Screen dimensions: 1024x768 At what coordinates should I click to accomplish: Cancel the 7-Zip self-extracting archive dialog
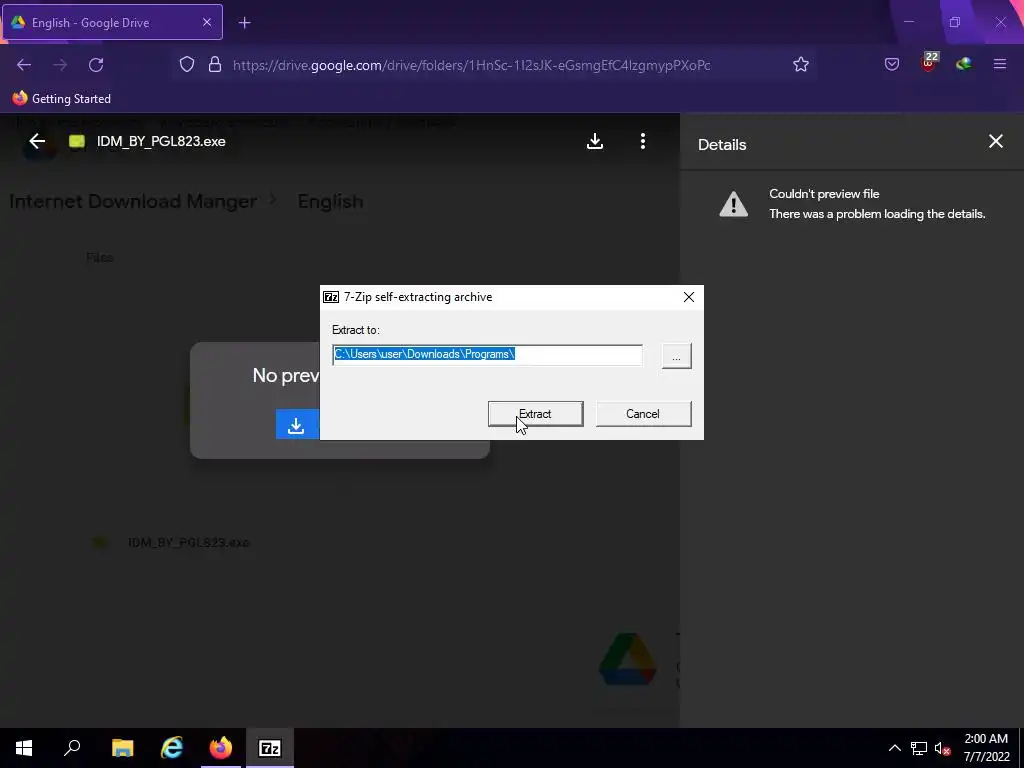[643, 414]
